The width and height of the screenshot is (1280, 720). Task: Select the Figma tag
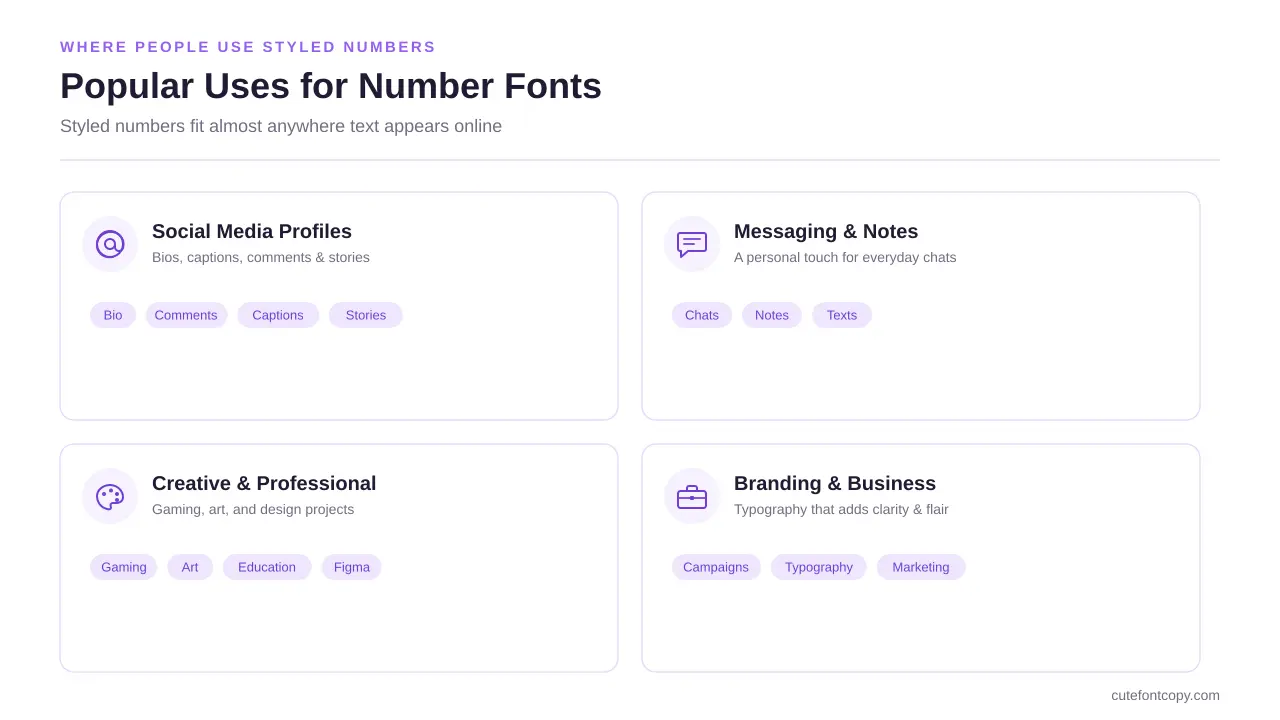pyautogui.click(x=352, y=567)
